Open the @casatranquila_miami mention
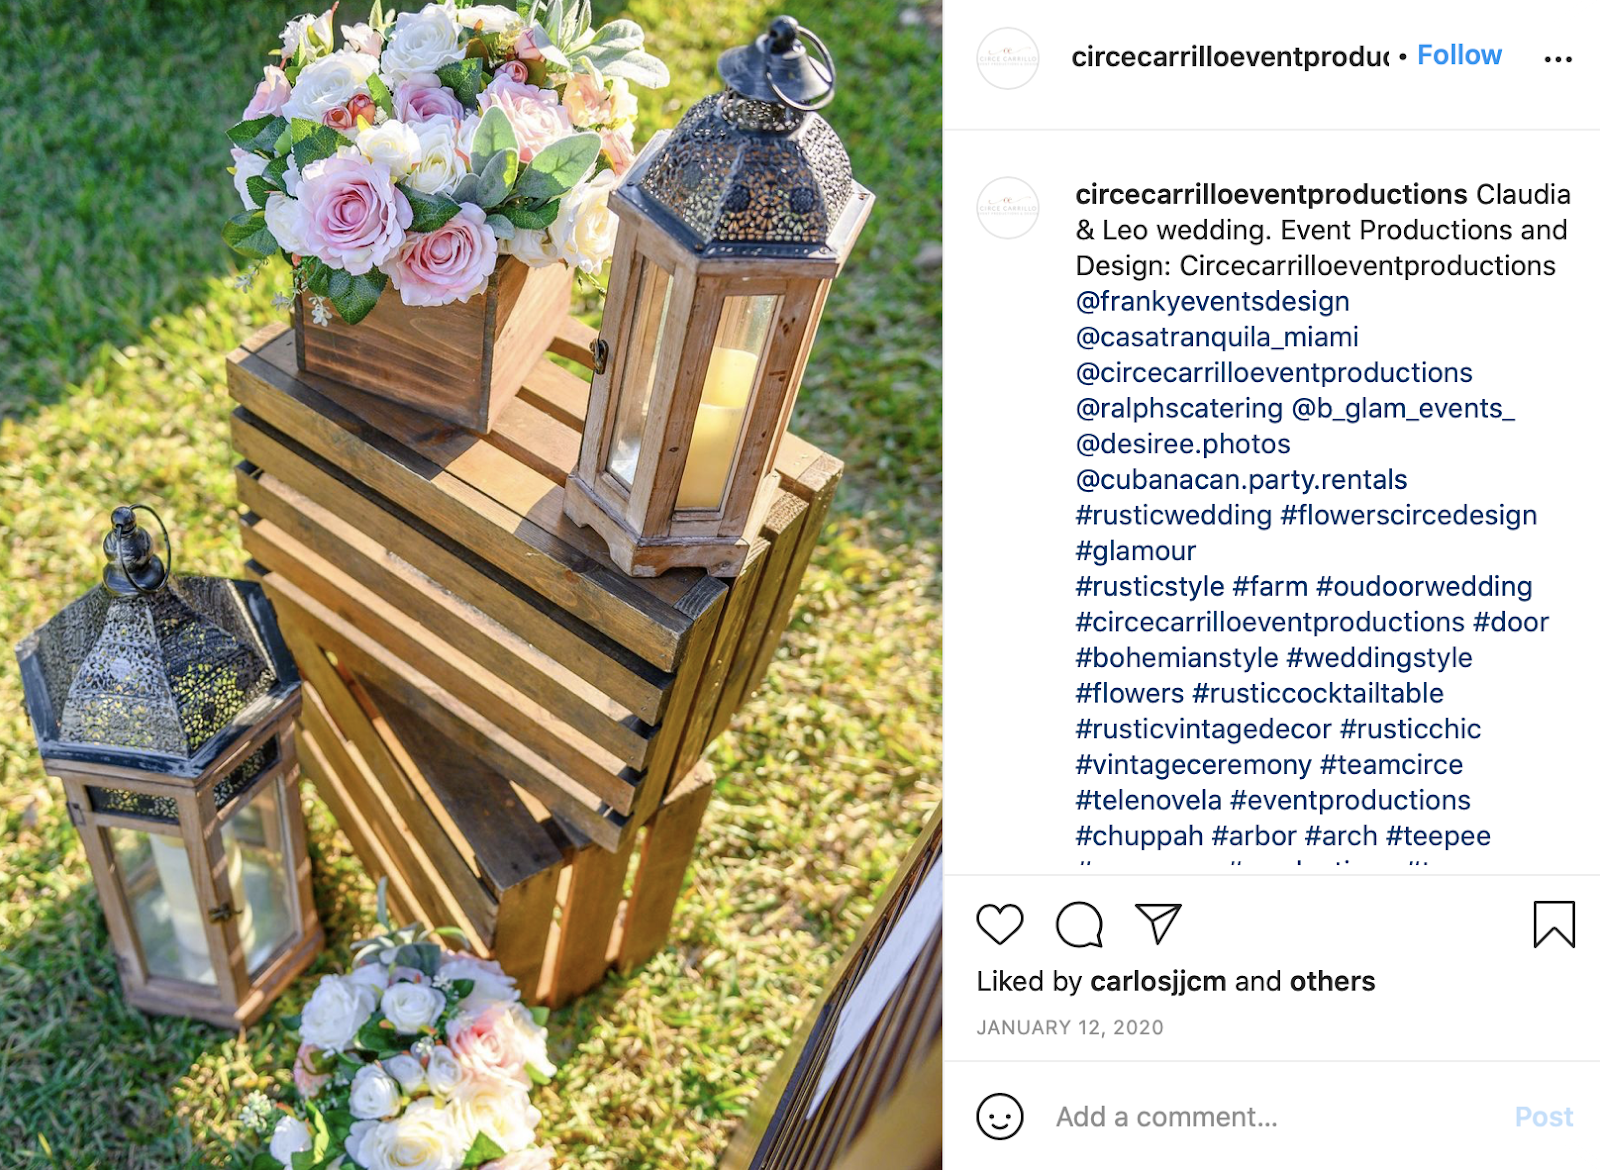Image resolution: width=1600 pixels, height=1170 pixels. (1217, 337)
